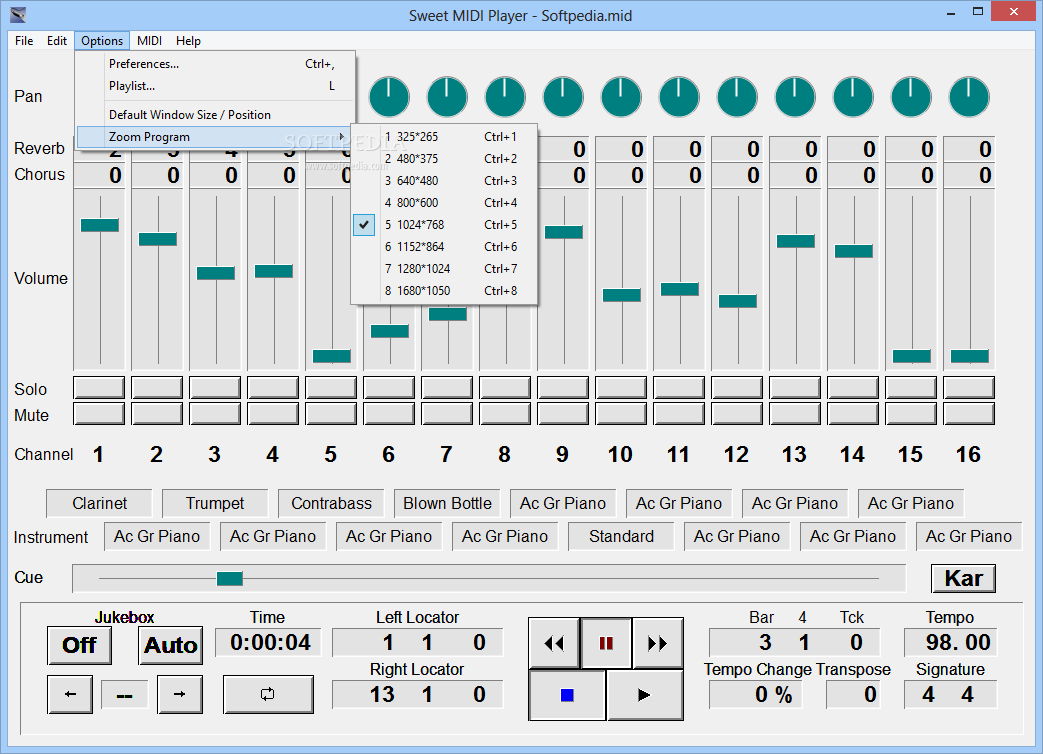Click the Signature numerator field showing 4
Viewport: 1043px width, 754px height.
(x=928, y=695)
